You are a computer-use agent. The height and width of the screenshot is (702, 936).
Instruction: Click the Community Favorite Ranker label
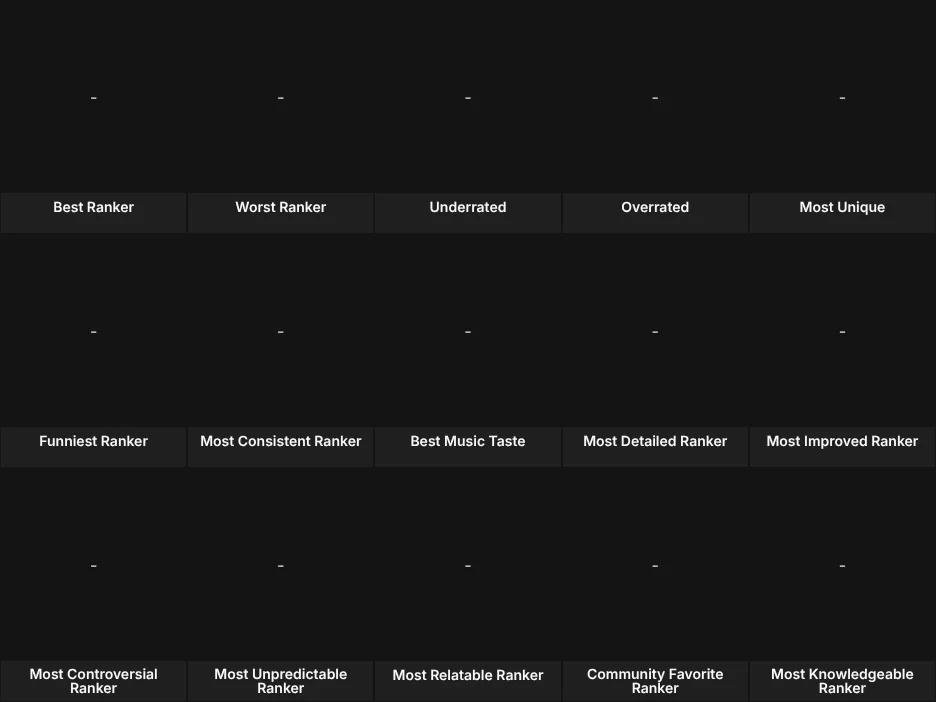[x=655, y=681]
